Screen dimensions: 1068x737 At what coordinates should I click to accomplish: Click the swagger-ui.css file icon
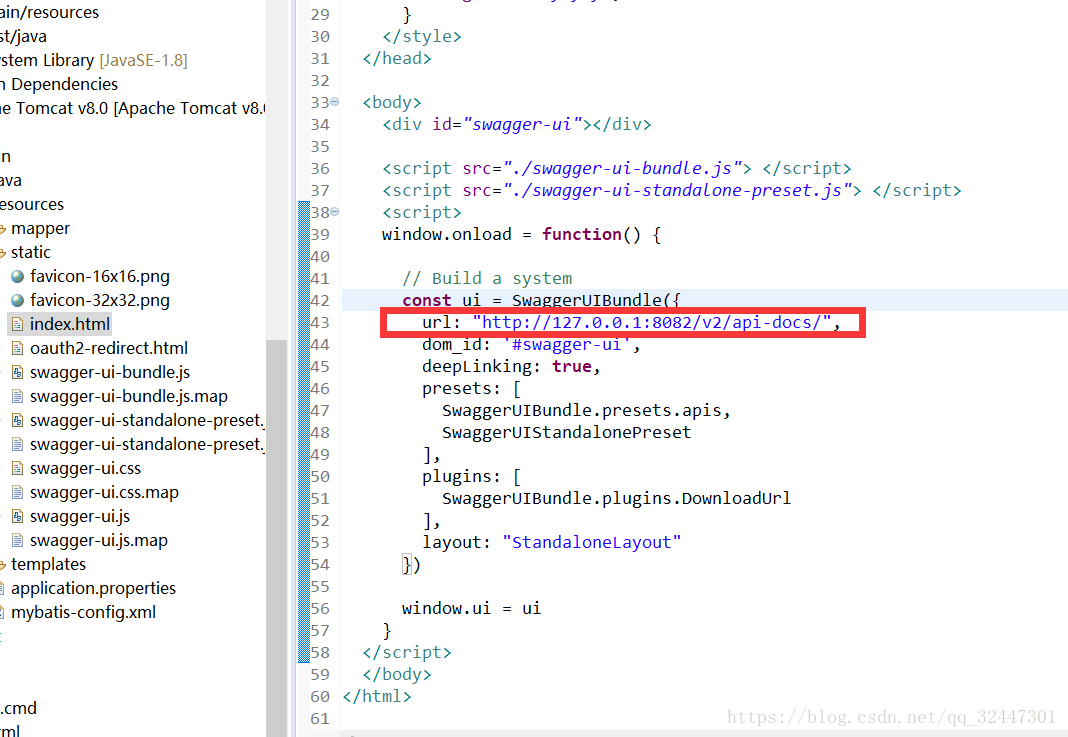click(x=18, y=469)
